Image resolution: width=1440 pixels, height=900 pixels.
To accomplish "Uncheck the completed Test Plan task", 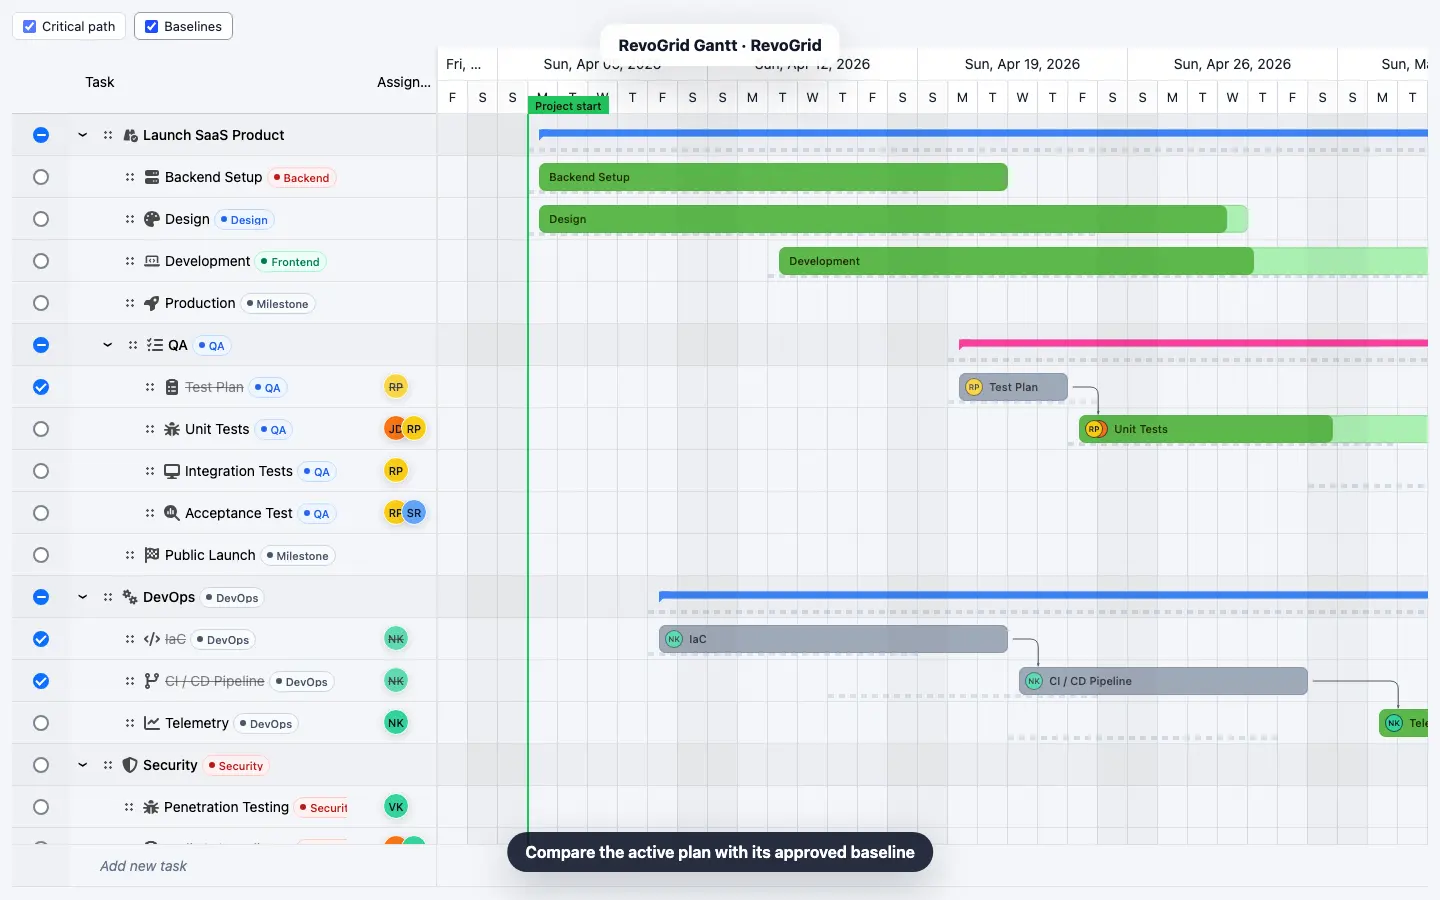I will tap(41, 387).
